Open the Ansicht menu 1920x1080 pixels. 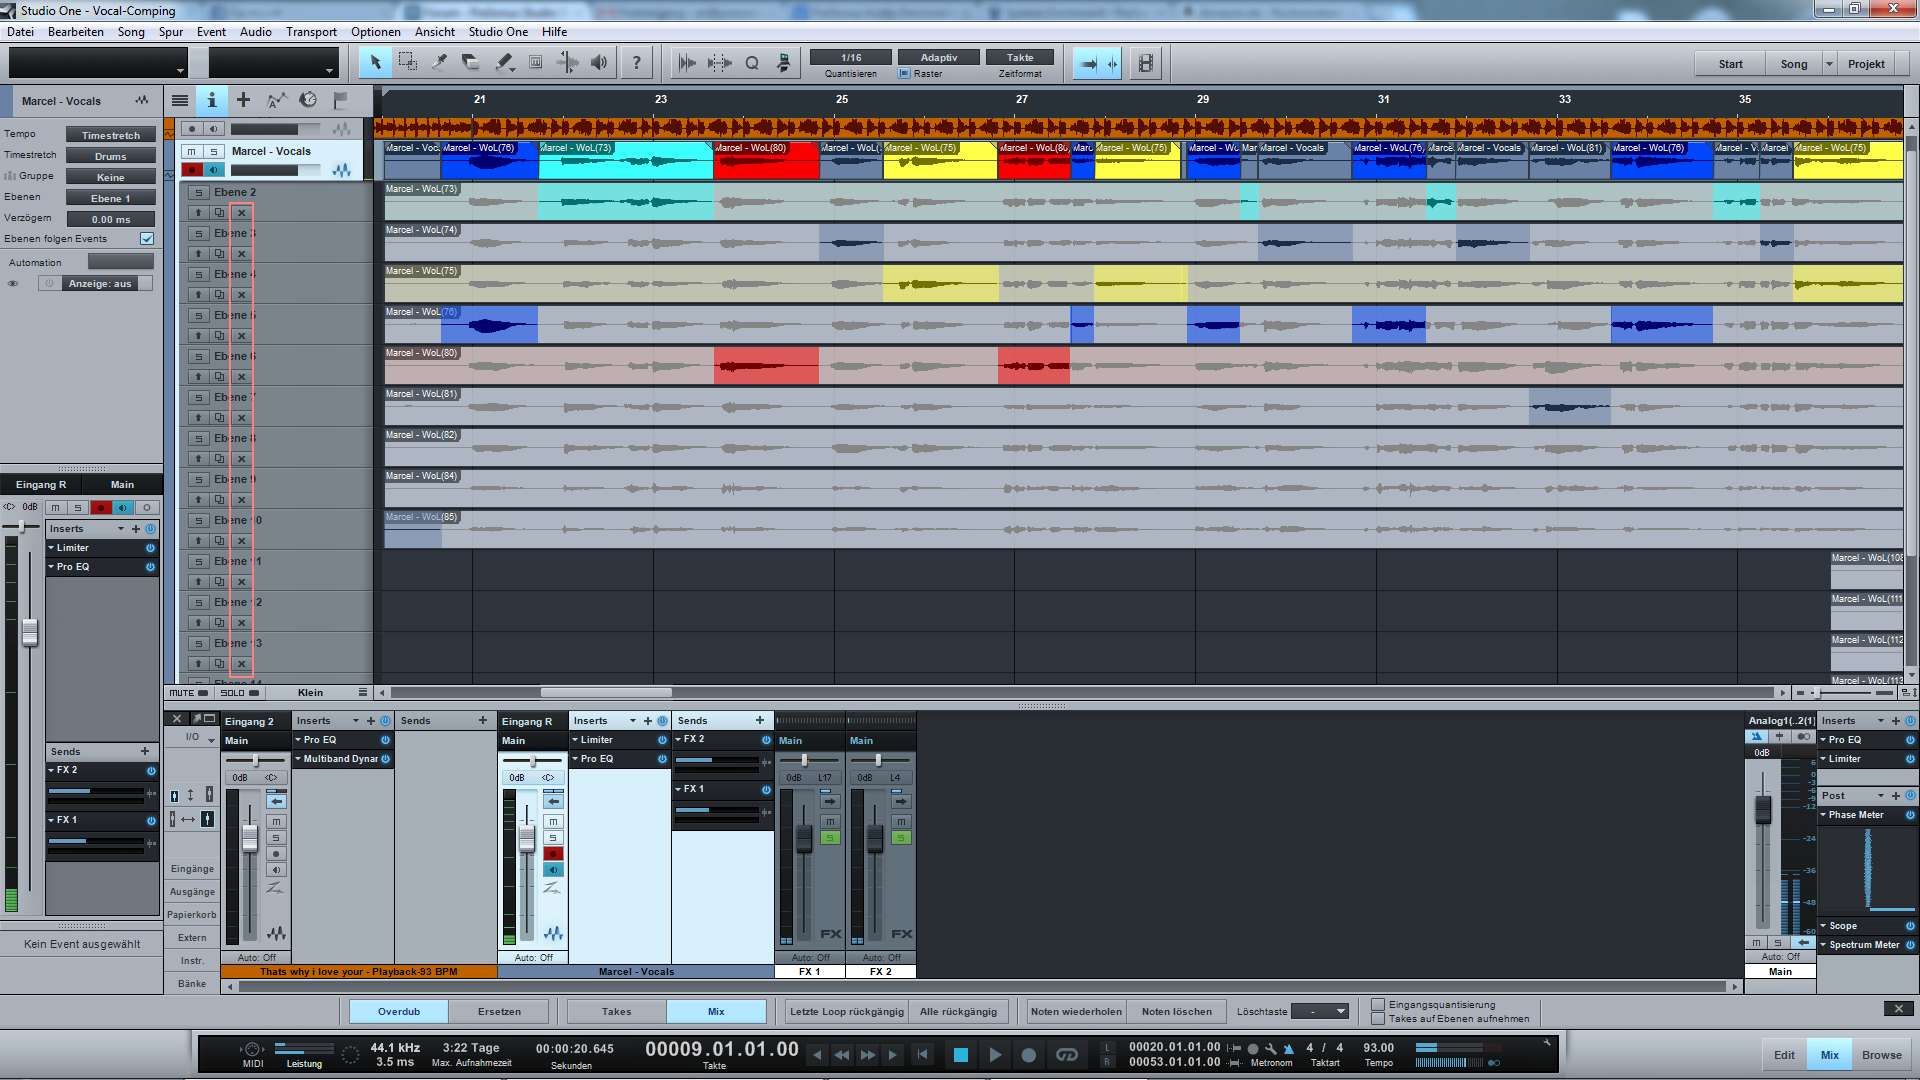click(435, 32)
